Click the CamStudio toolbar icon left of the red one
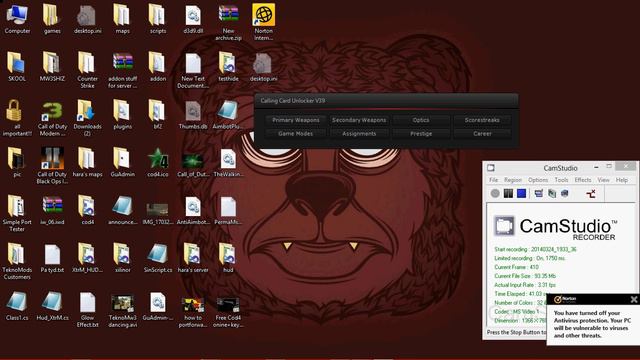This screenshot has height=360, width=640. (x=565, y=193)
